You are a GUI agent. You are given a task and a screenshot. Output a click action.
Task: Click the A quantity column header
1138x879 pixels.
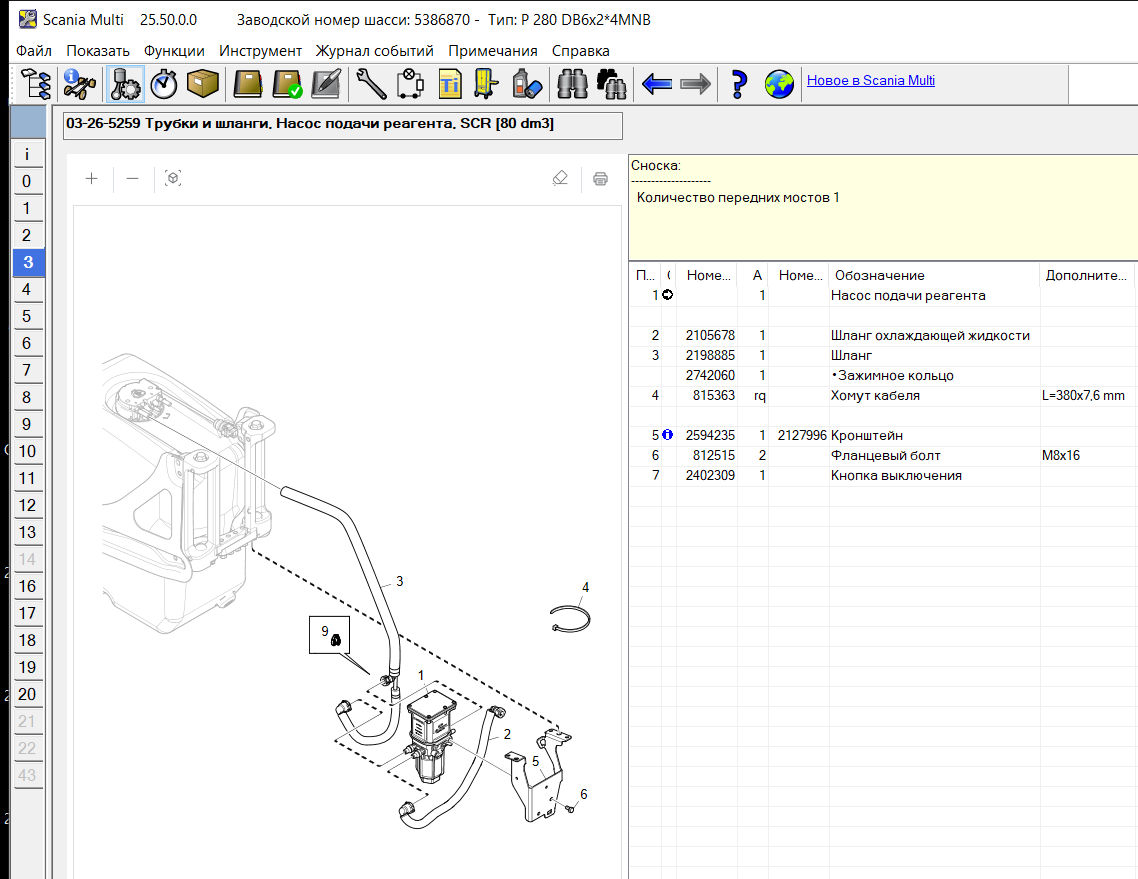[x=753, y=275]
